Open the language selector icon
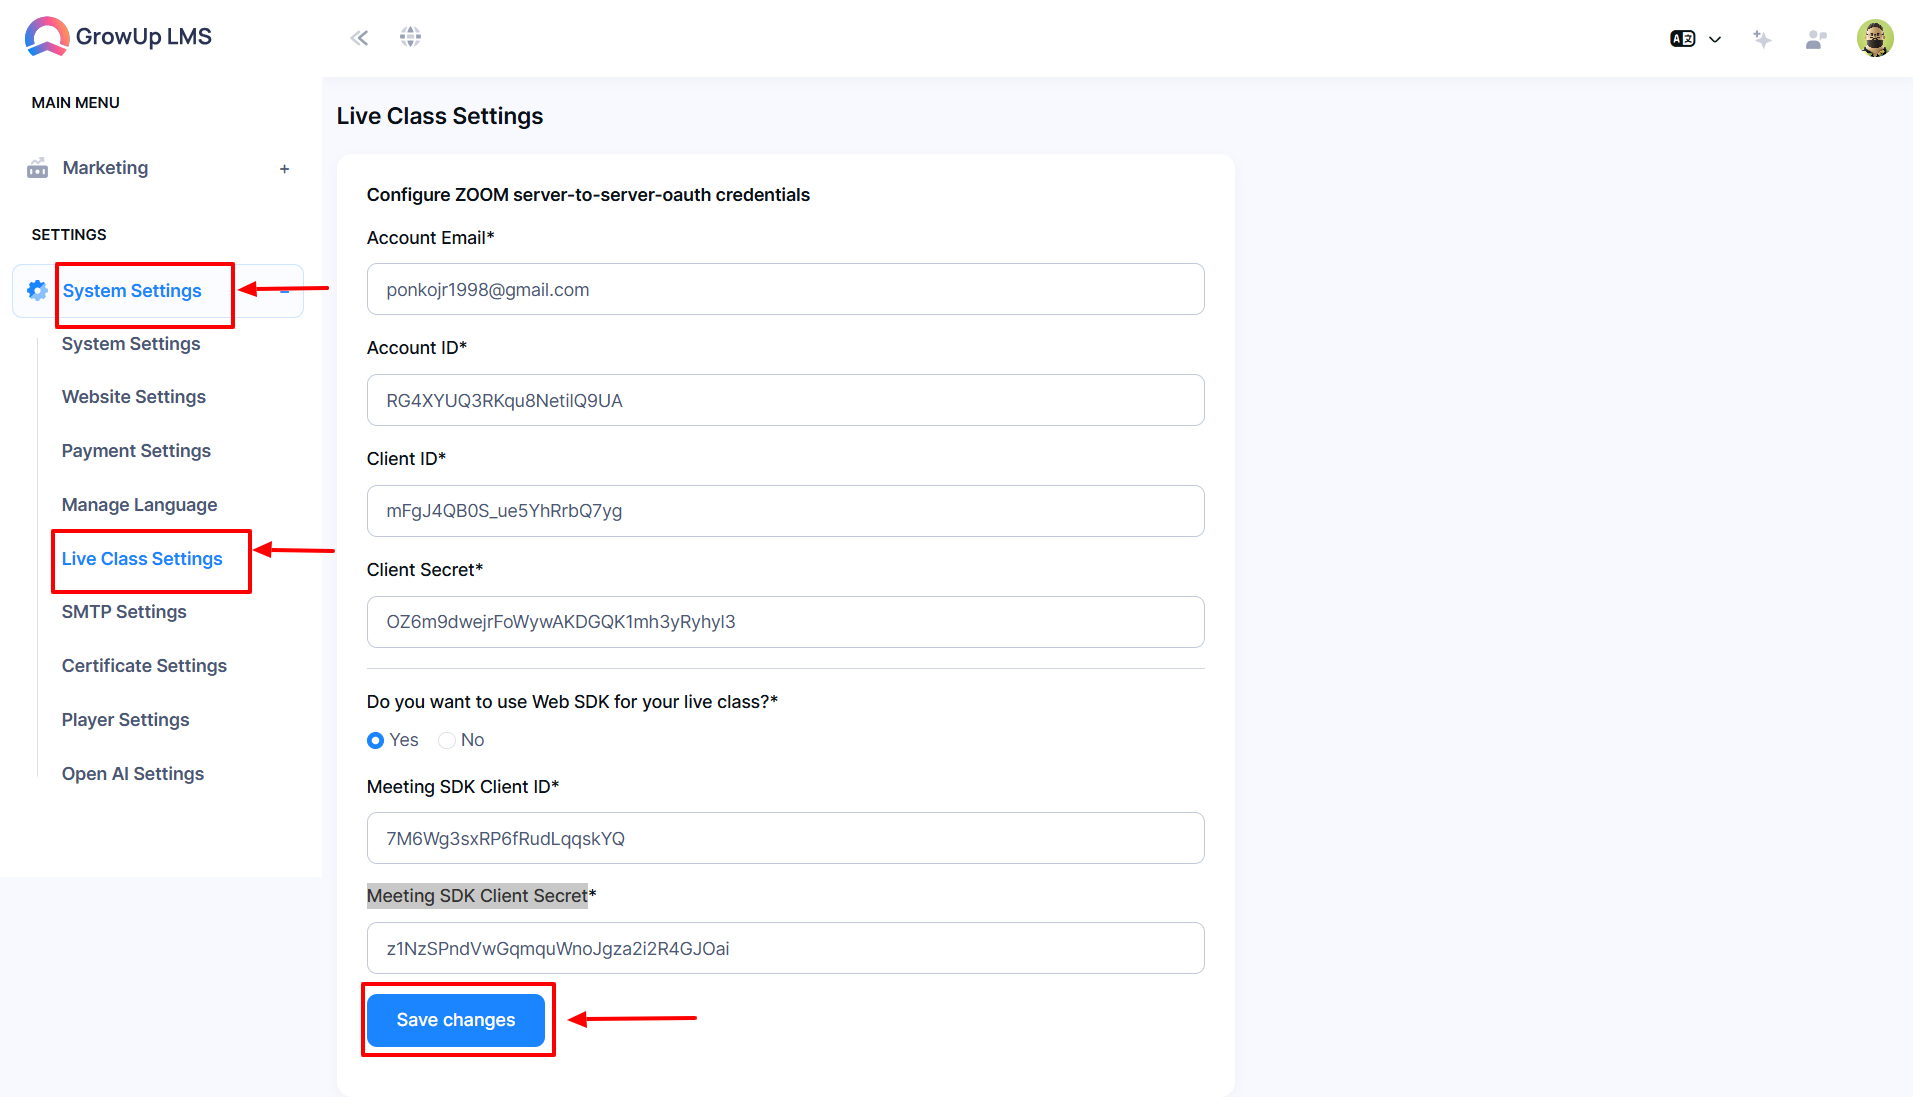The height and width of the screenshot is (1097, 1913). (x=1683, y=39)
